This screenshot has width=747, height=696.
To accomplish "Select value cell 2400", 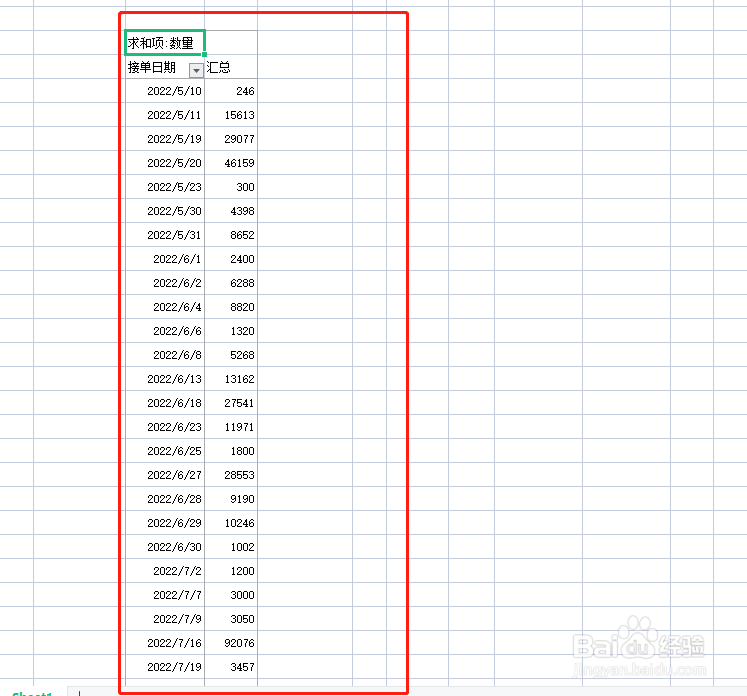I will tap(231, 259).
